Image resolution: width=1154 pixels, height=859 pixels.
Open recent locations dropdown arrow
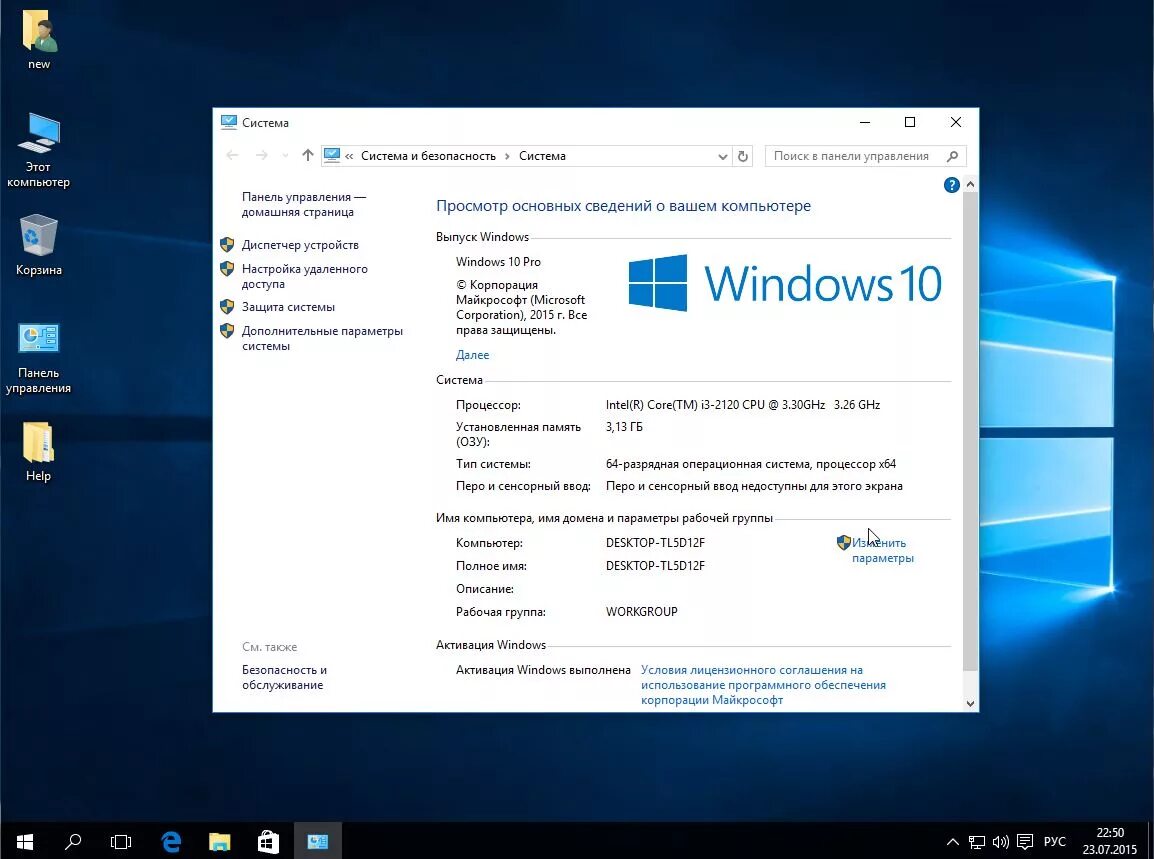pyautogui.click(x=285, y=156)
